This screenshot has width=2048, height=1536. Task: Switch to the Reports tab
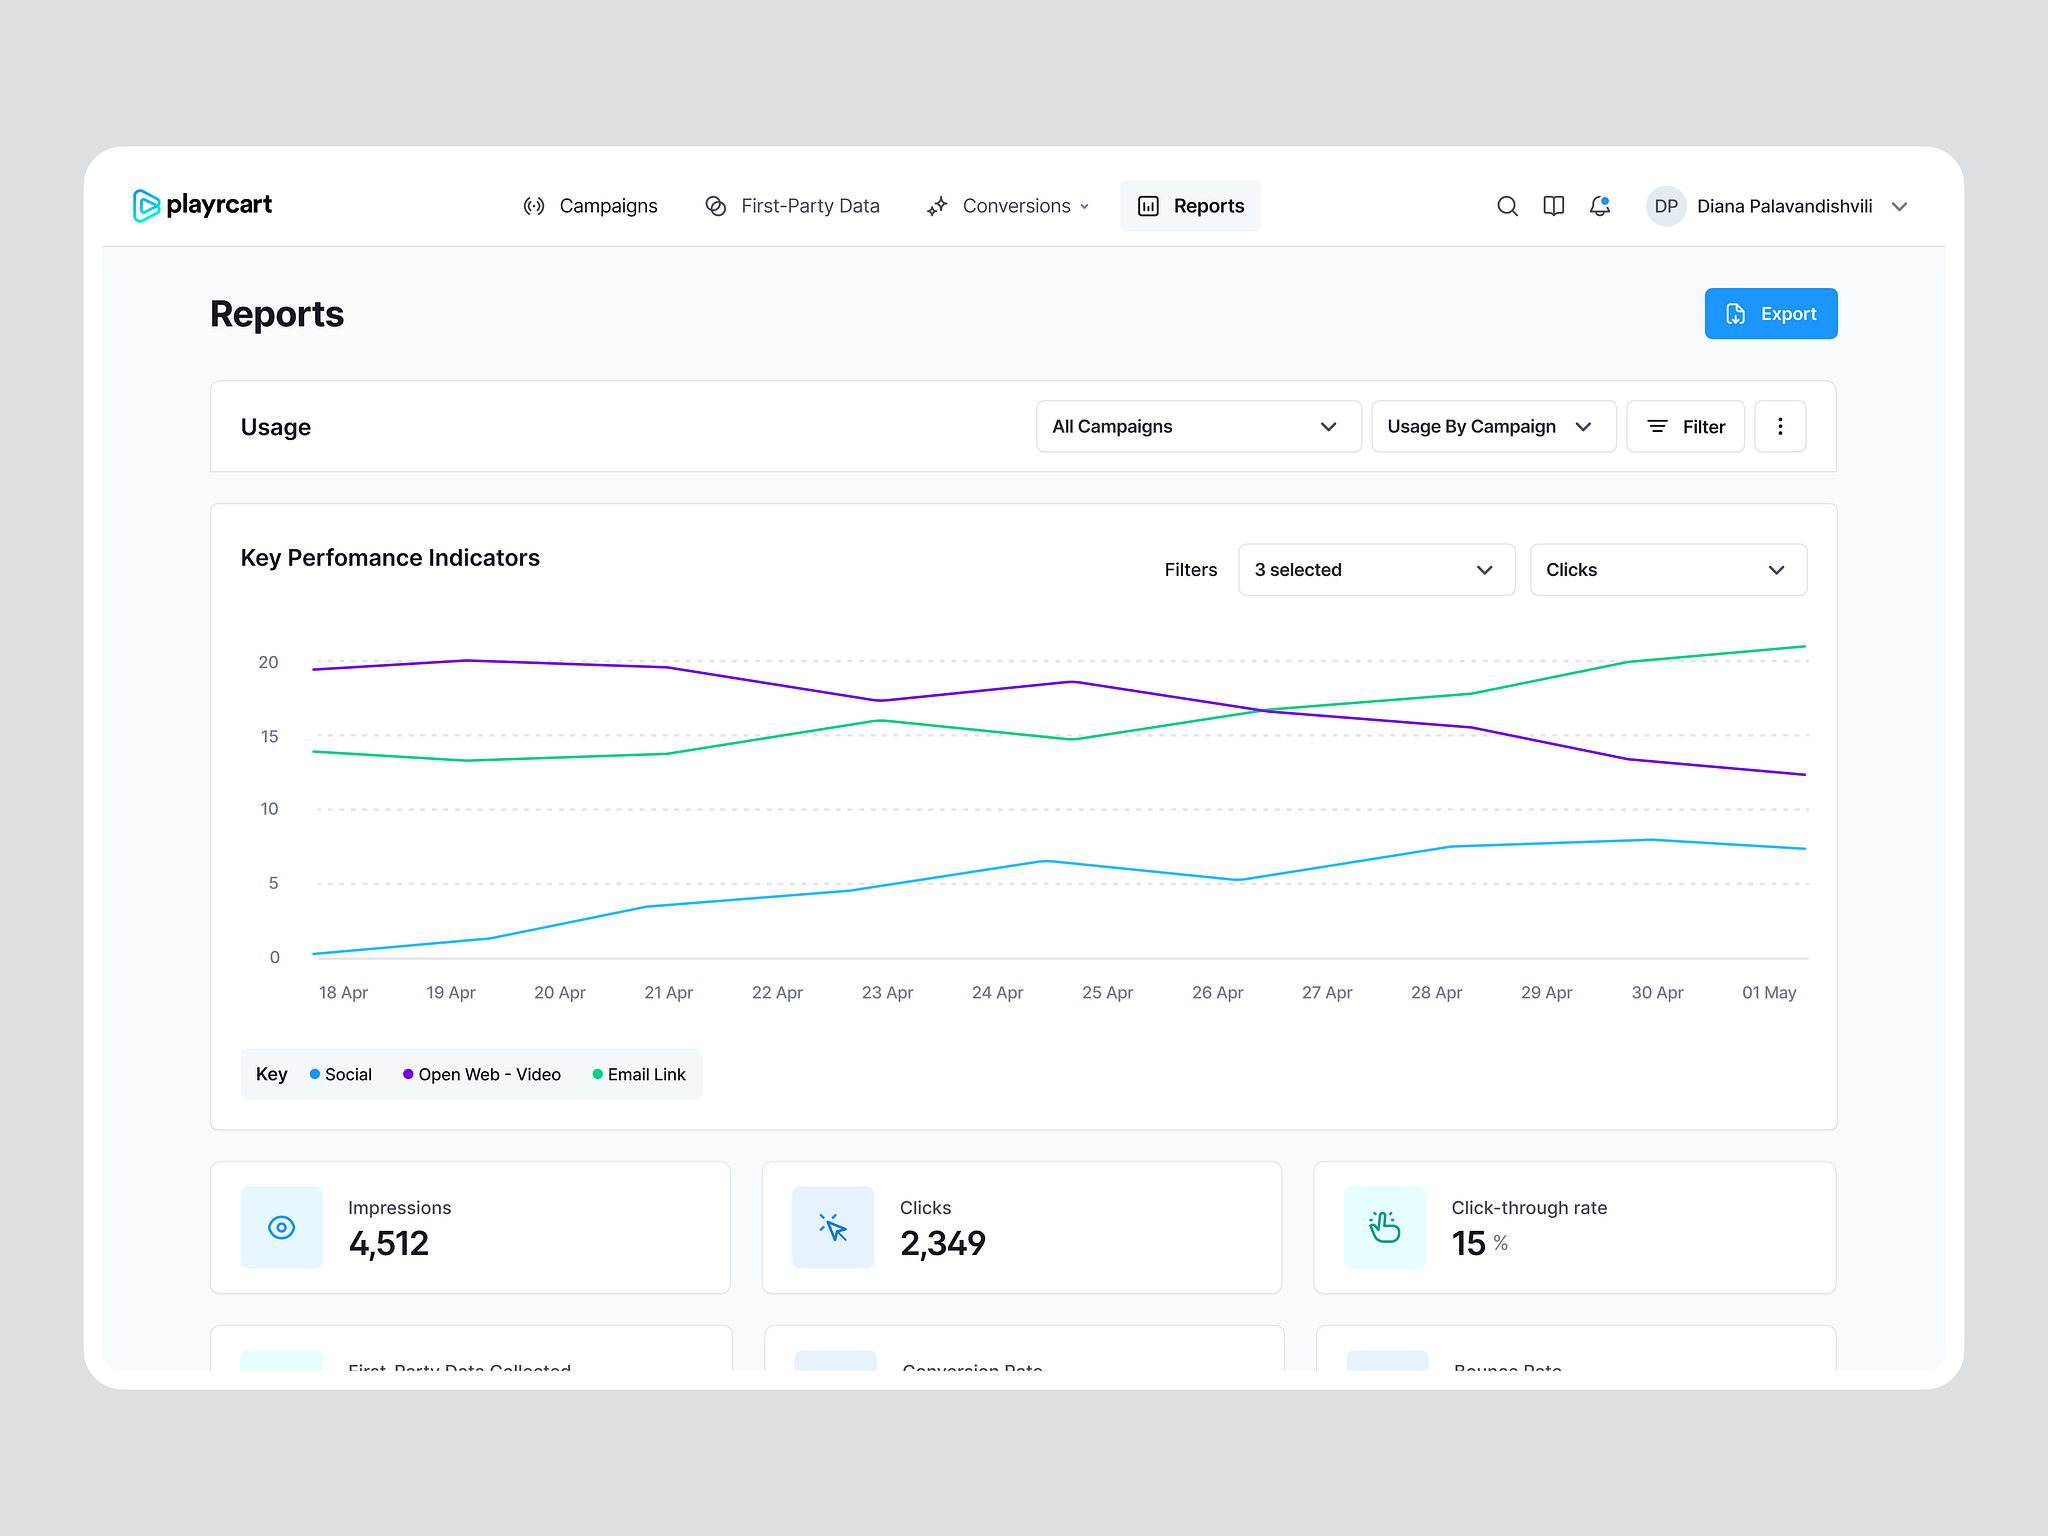coord(1190,205)
